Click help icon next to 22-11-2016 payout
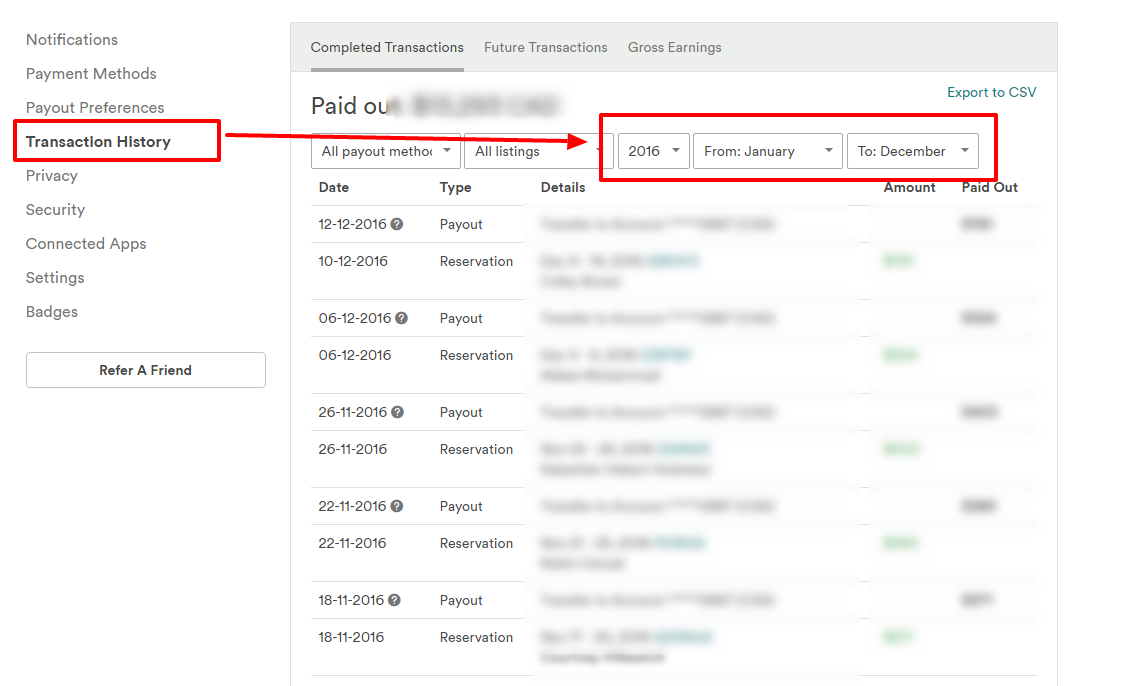 click(x=397, y=507)
